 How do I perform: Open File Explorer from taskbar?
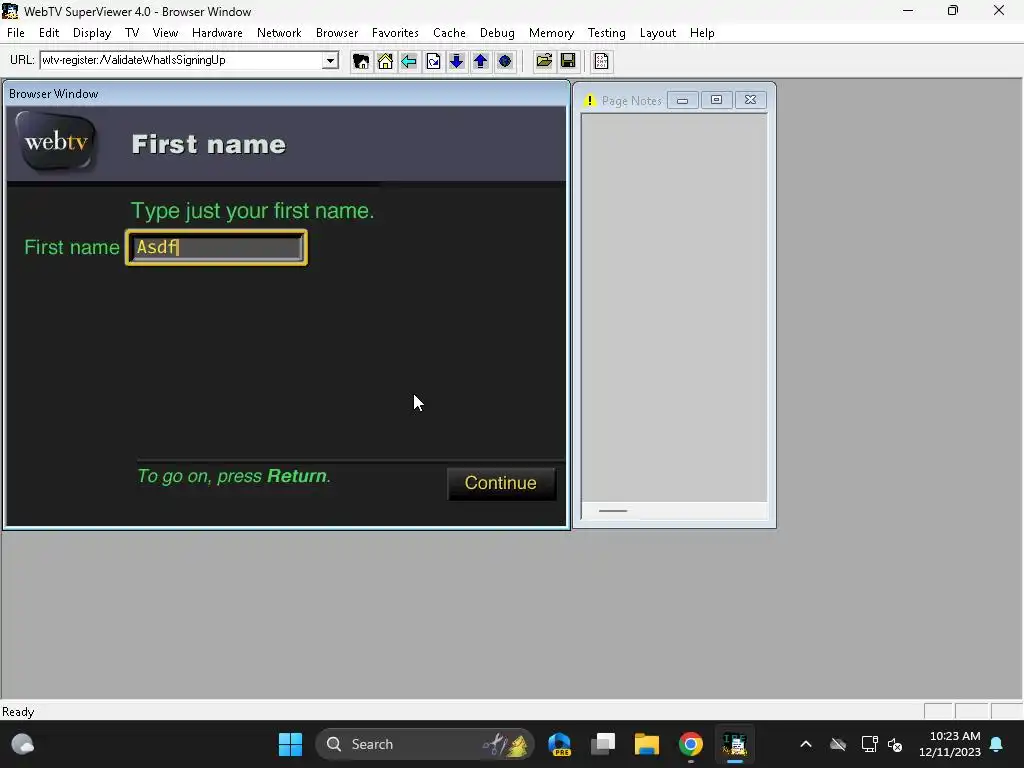tap(647, 744)
